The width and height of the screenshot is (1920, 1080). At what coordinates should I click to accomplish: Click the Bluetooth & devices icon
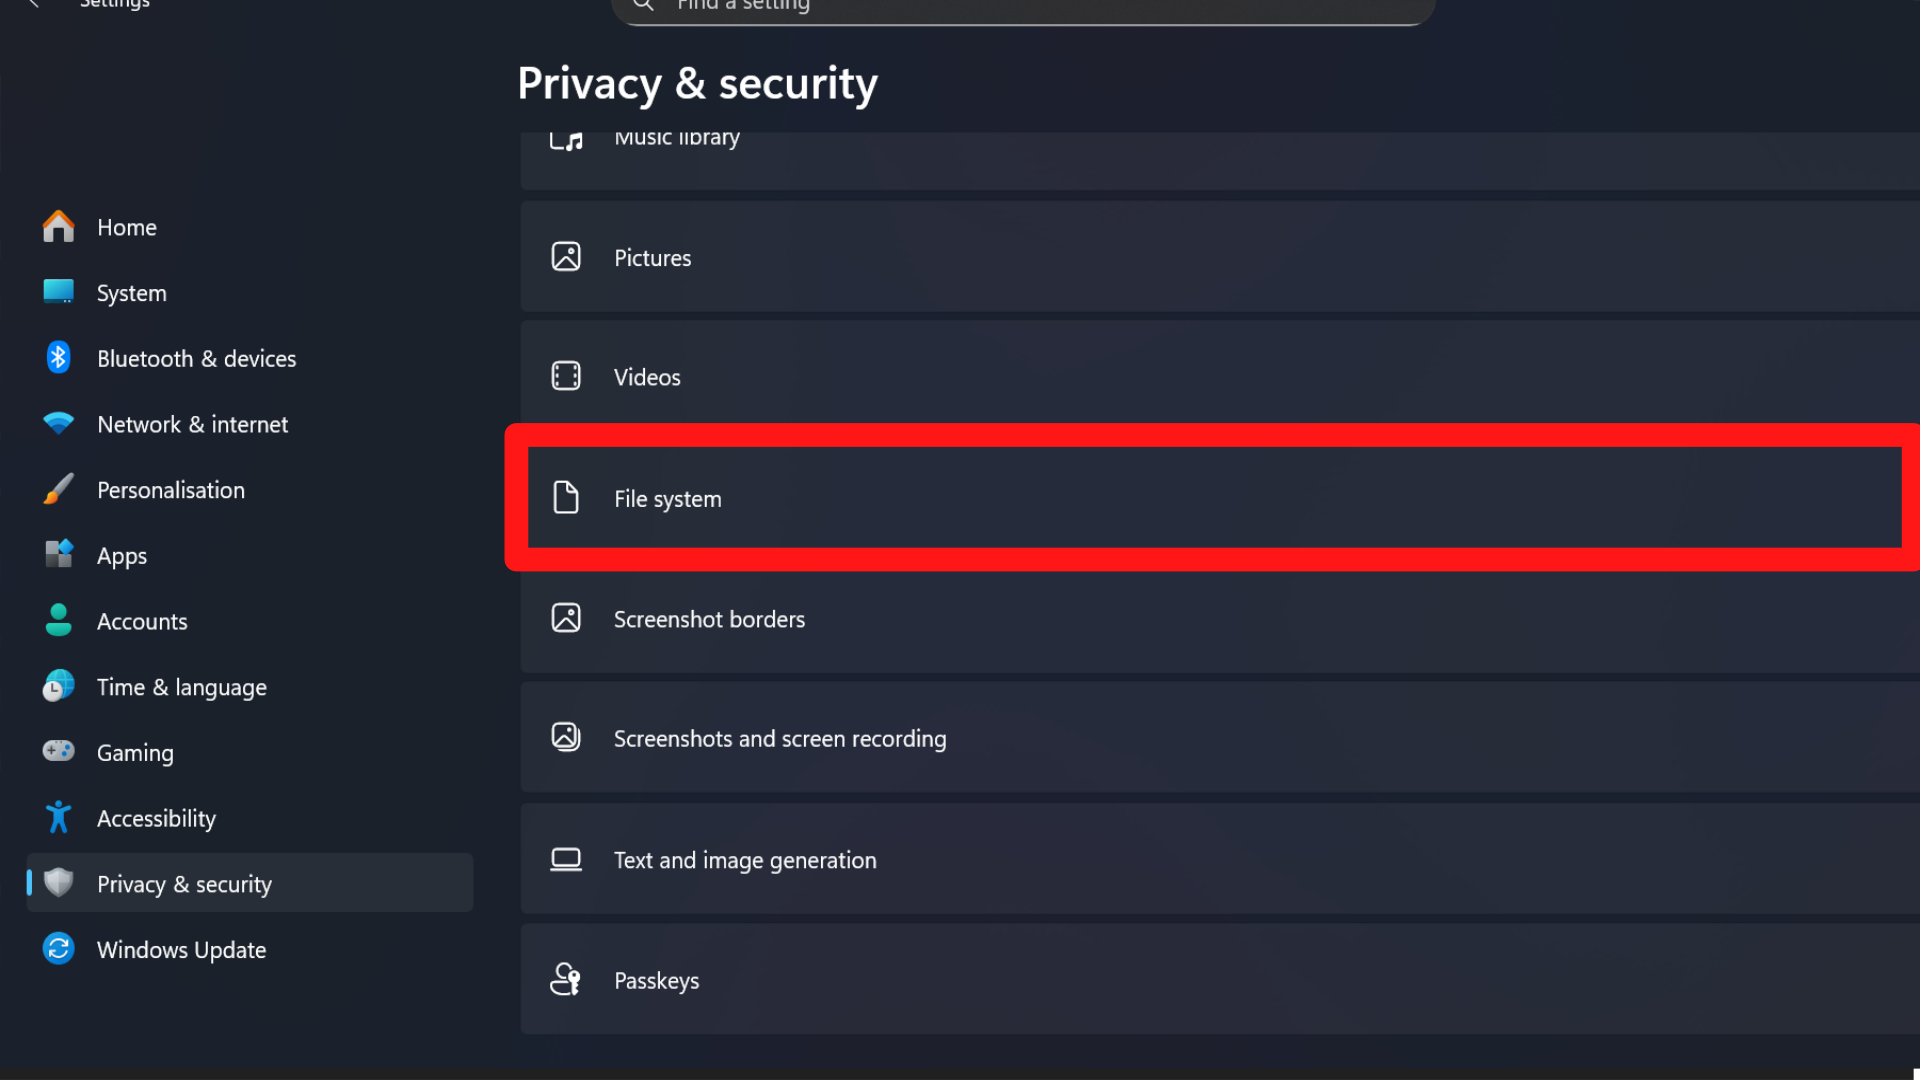58,357
